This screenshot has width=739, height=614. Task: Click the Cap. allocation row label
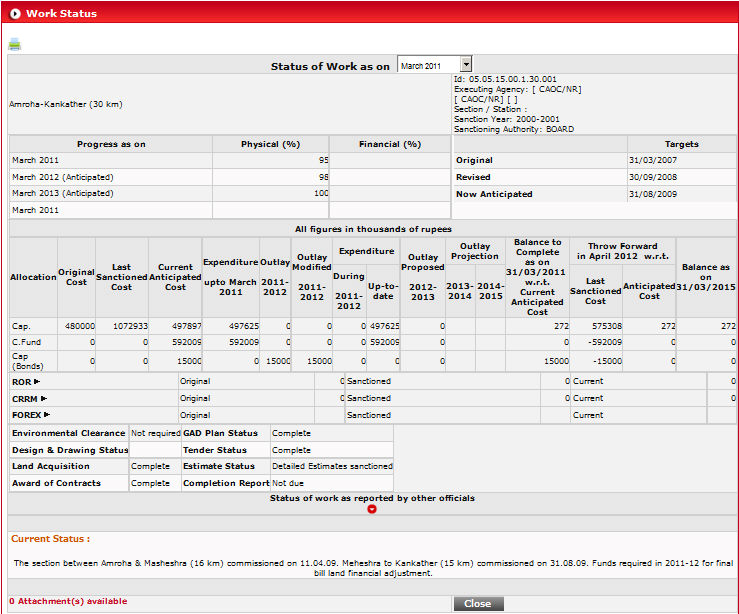(x=21, y=326)
